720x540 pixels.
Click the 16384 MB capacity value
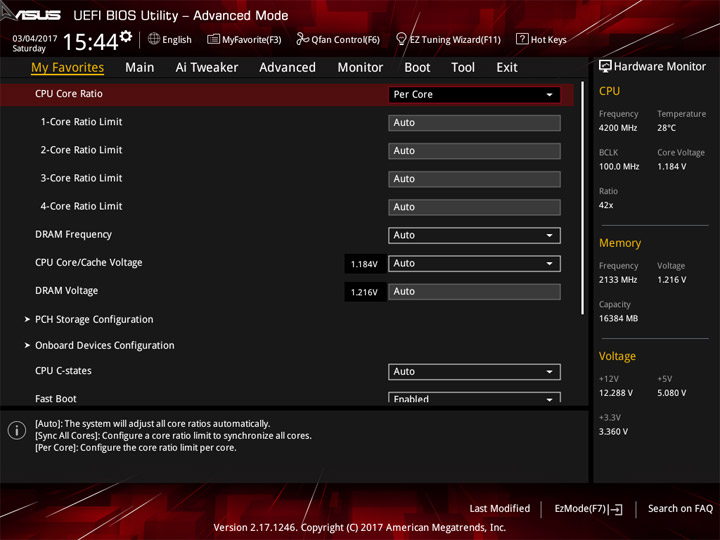(x=618, y=318)
